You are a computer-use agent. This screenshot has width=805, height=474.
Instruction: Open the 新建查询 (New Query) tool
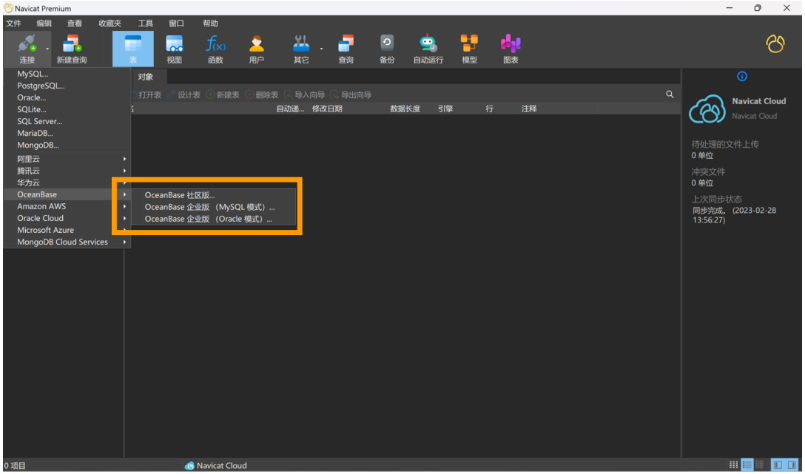click(72, 49)
